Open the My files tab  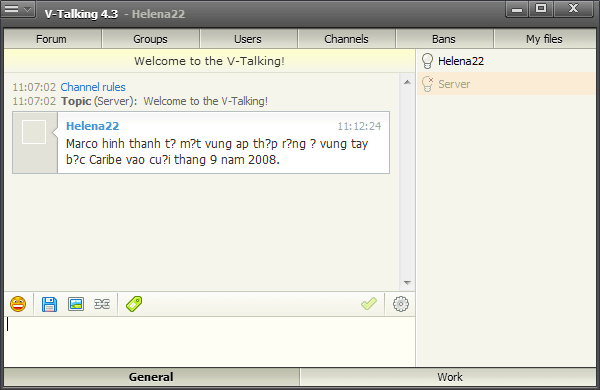[544, 39]
